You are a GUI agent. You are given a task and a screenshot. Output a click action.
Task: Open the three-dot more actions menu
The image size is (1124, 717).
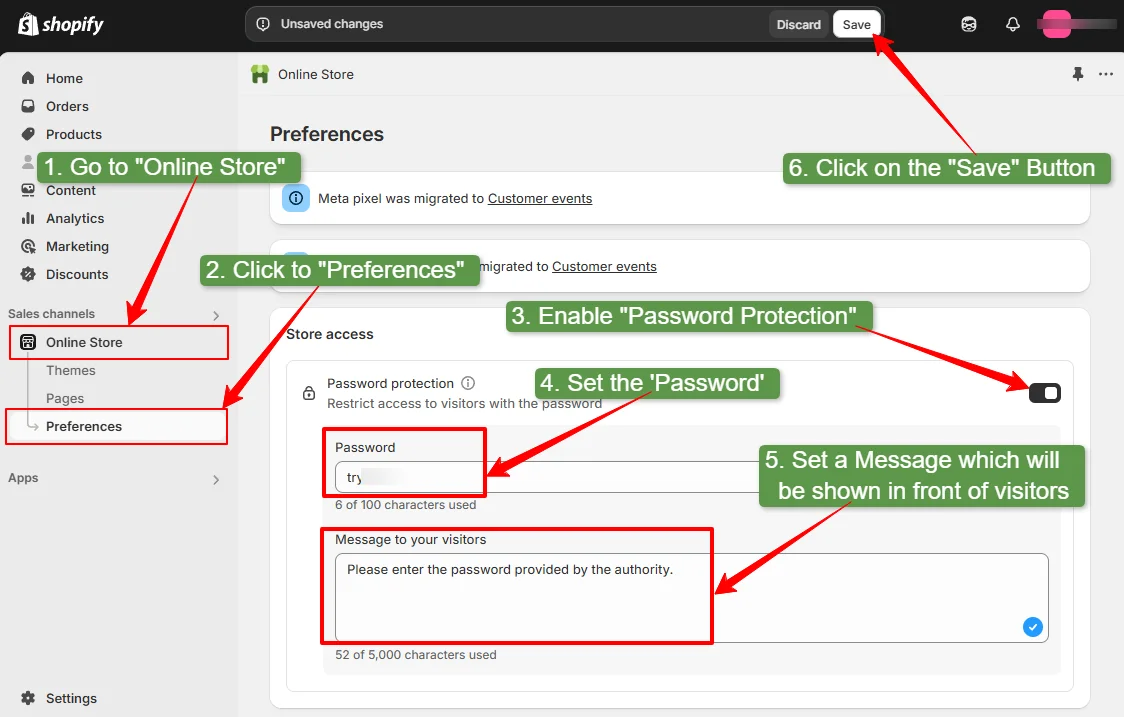(1105, 74)
